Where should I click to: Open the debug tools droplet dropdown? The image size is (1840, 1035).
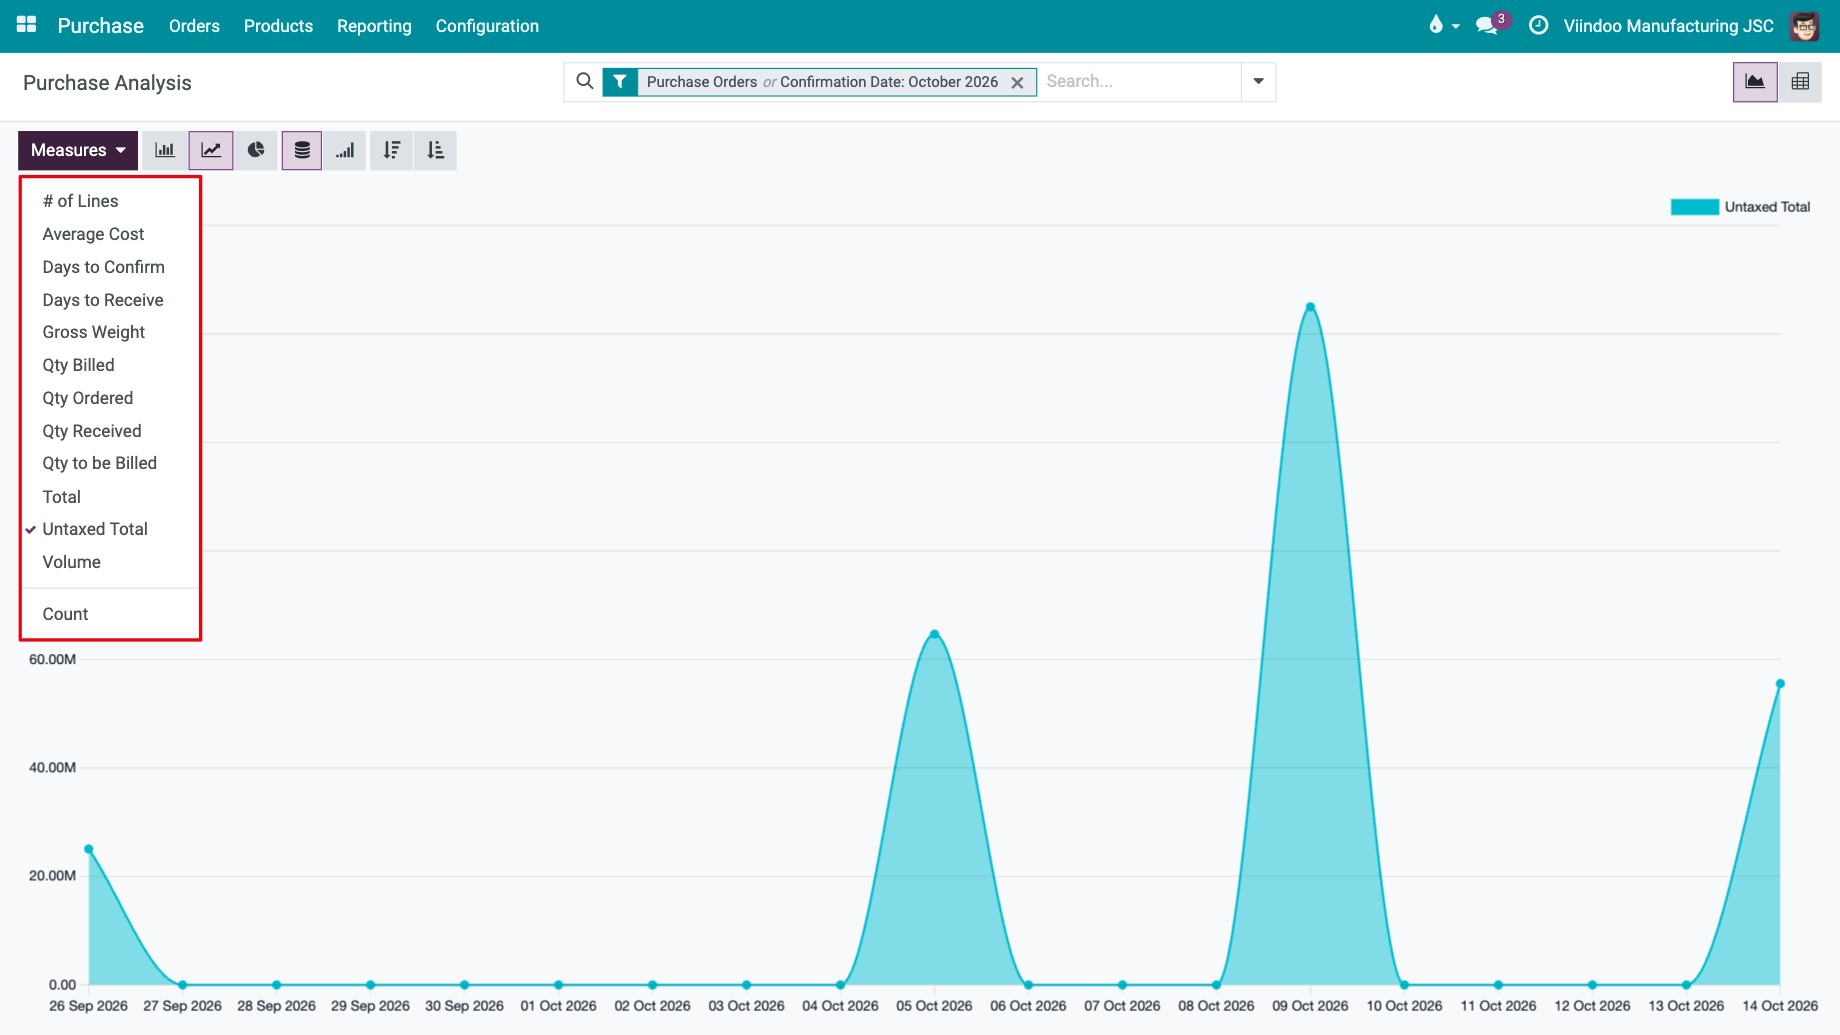click(1444, 26)
